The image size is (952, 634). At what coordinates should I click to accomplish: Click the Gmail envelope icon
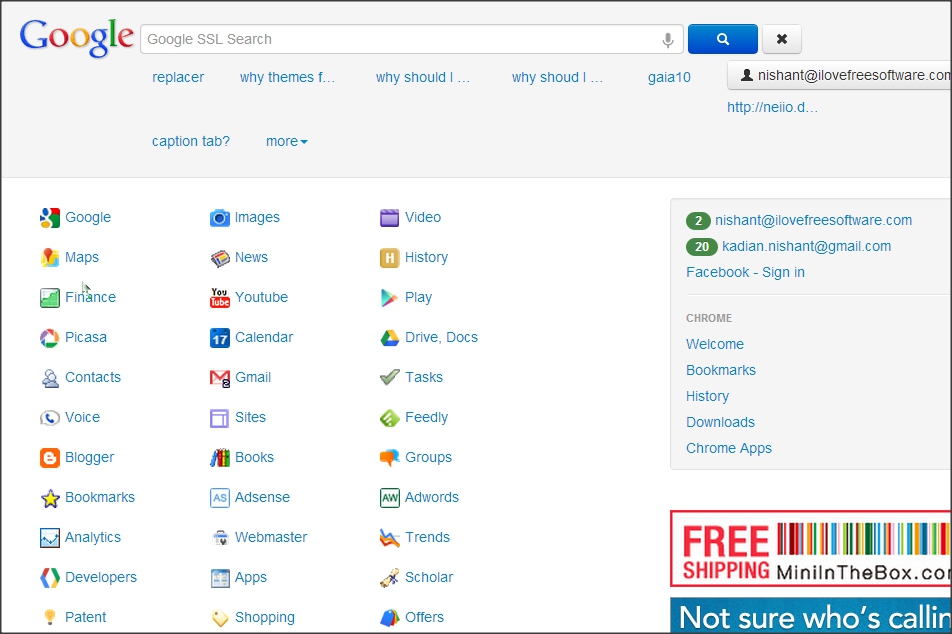click(x=220, y=378)
